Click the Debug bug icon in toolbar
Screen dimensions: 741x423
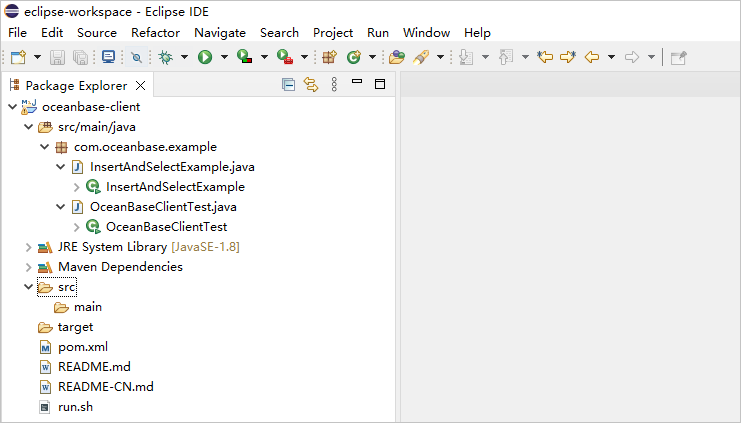pyautogui.click(x=166, y=58)
